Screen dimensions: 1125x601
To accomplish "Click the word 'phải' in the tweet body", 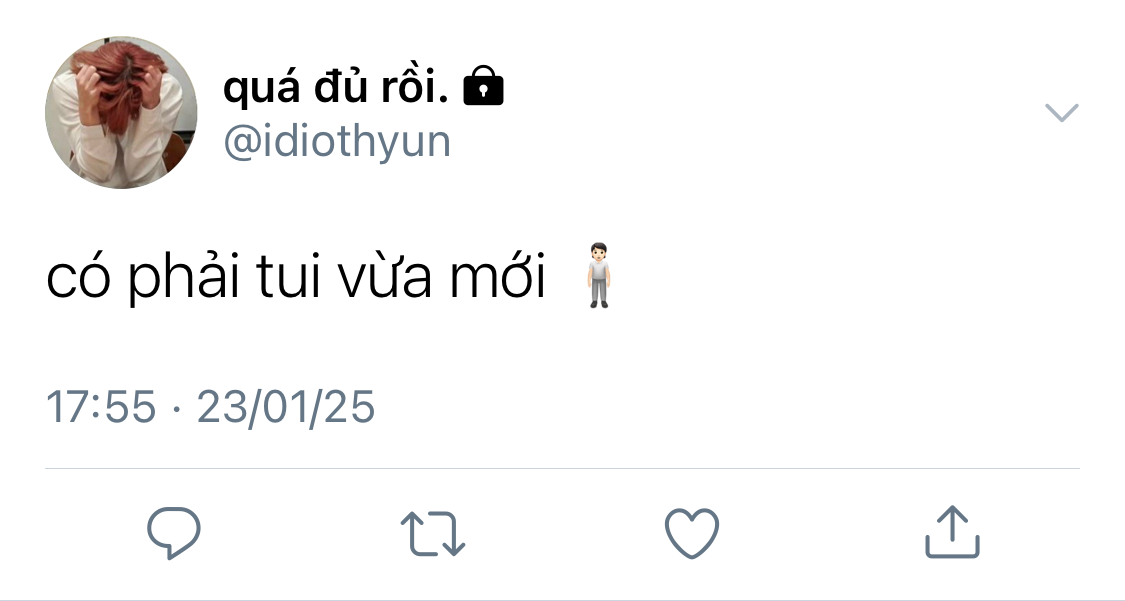I will (x=184, y=278).
